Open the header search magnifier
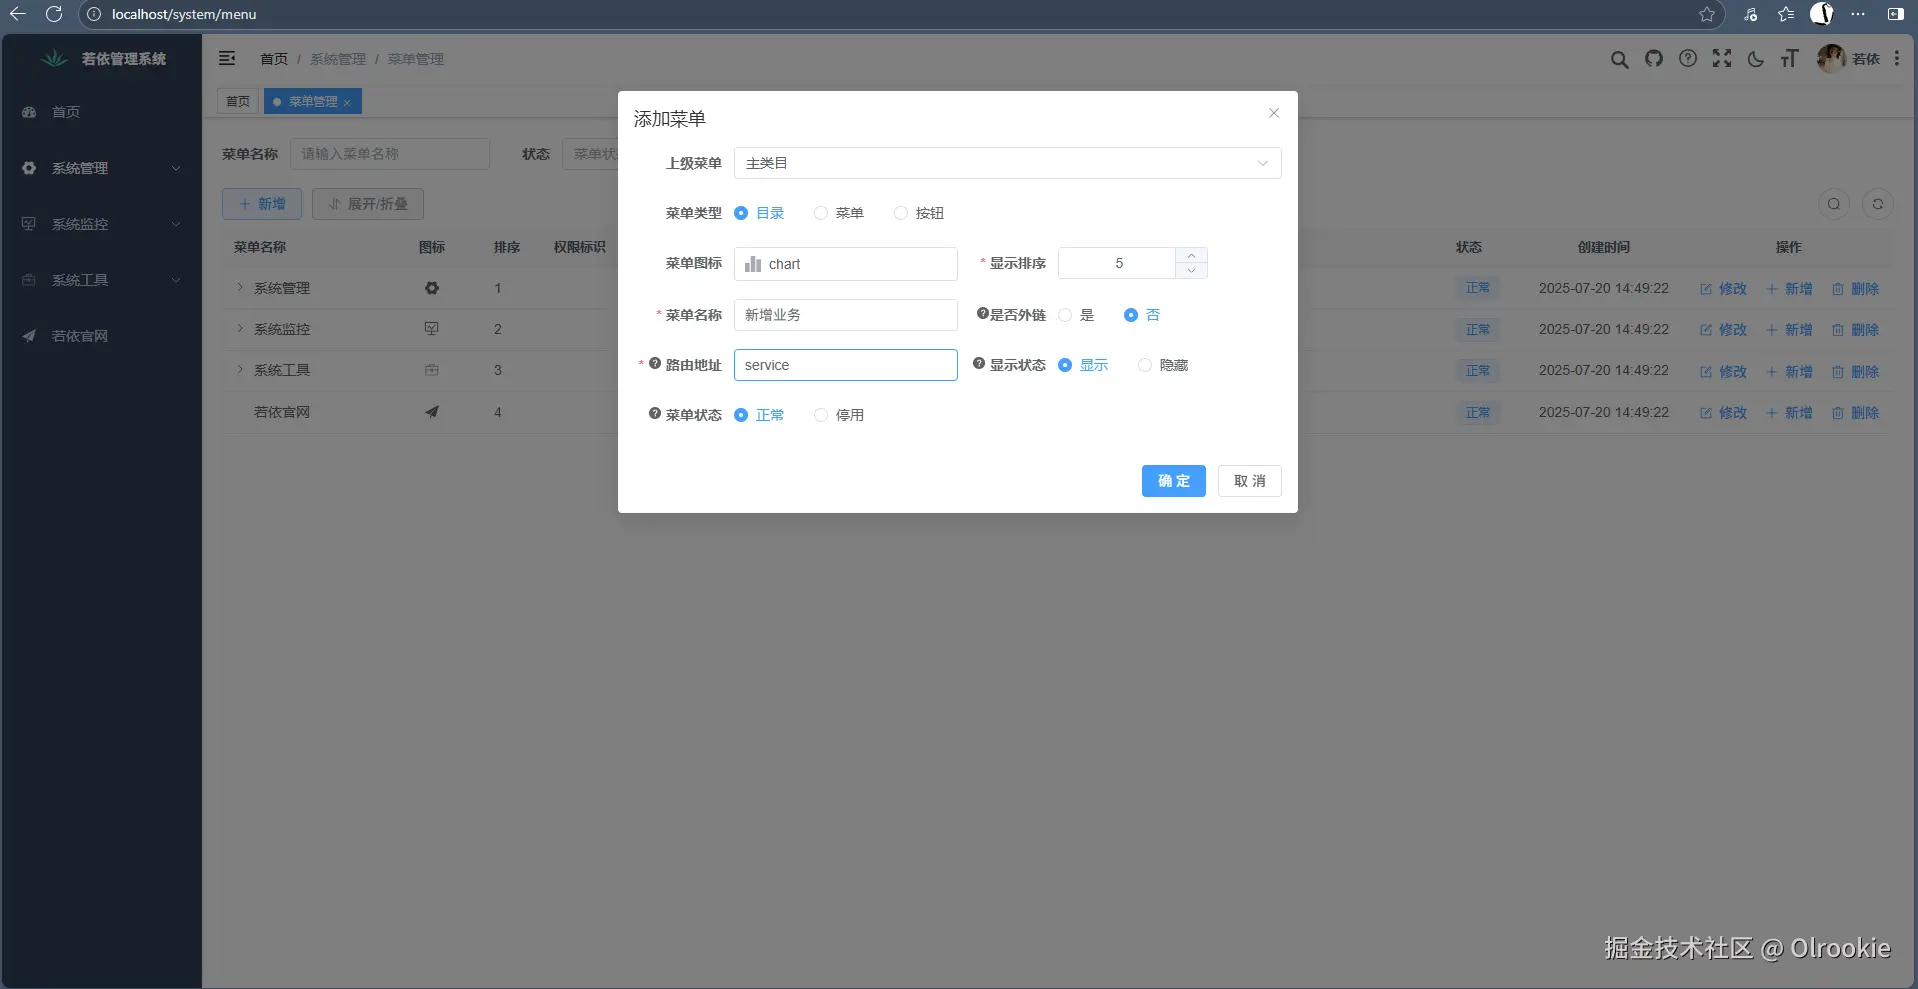Screen dimensions: 1918x989 point(1619,59)
